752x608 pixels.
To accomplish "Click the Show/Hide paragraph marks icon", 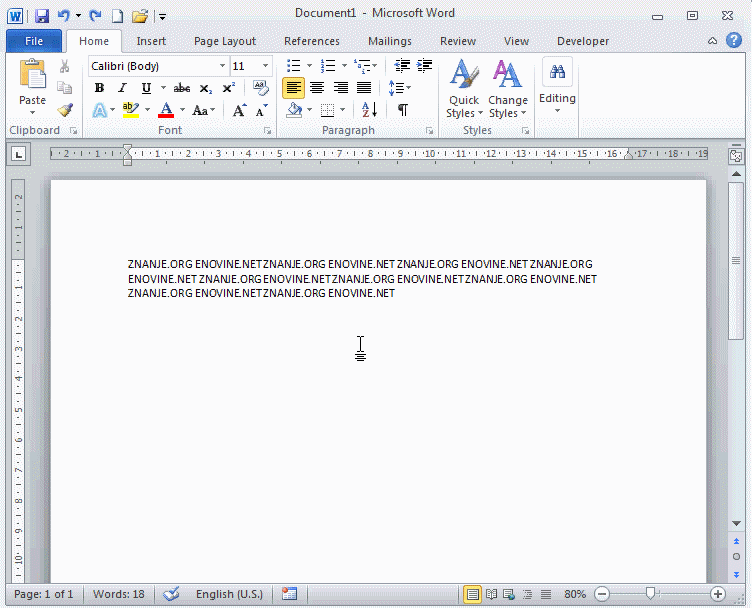I will tap(402, 110).
